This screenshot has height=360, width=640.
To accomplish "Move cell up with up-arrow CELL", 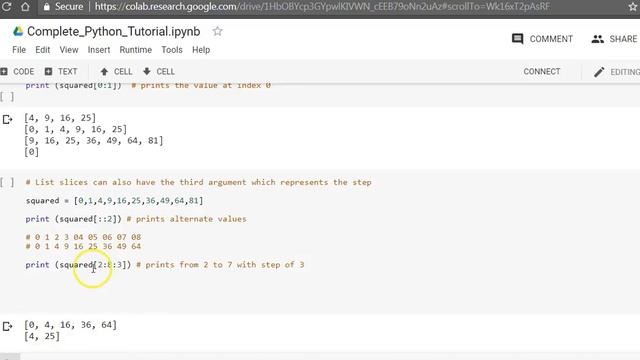I will pyautogui.click(x=116, y=71).
